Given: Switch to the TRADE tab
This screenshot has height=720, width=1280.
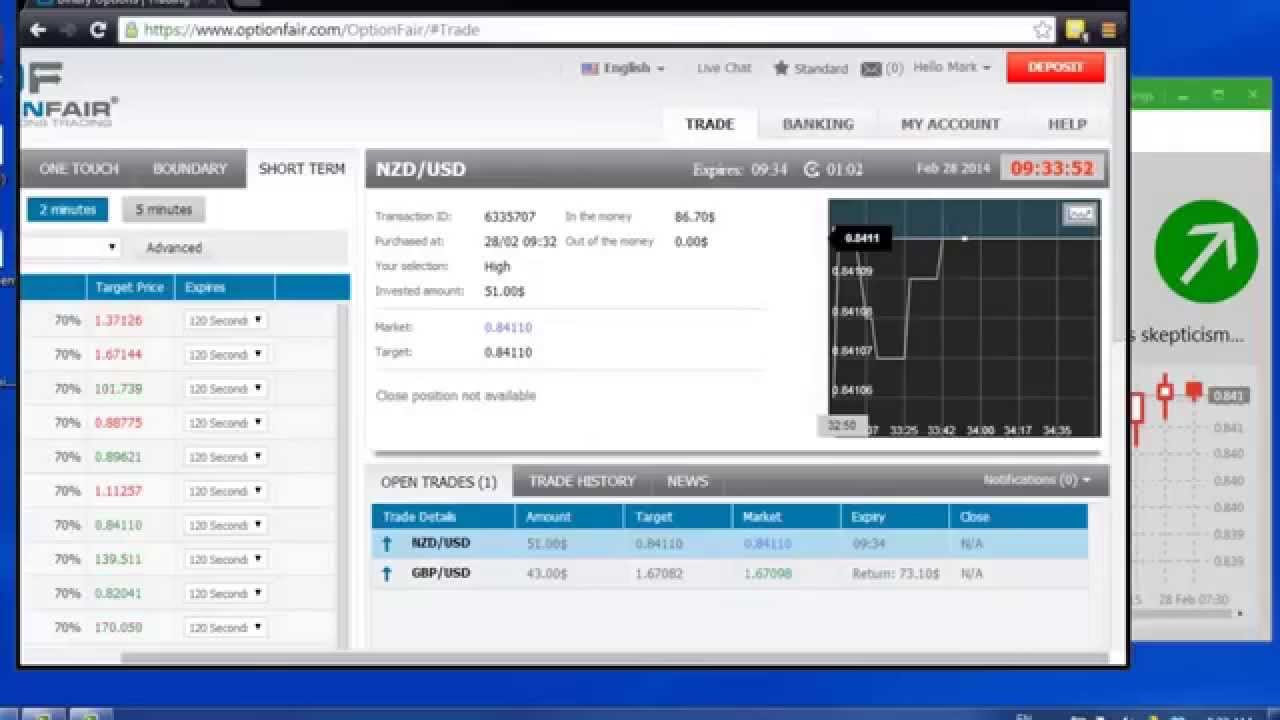Looking at the screenshot, I should [x=710, y=124].
